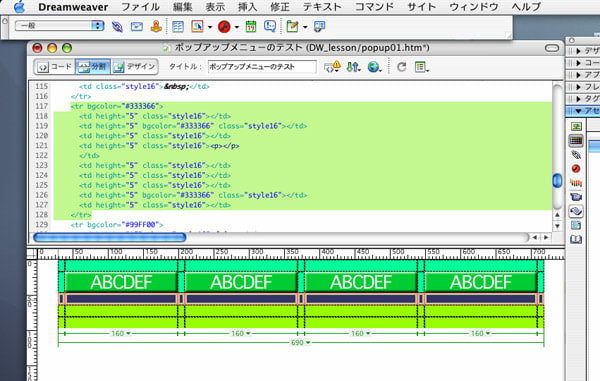The width and height of the screenshot is (600, 381).
Task: Show Scripts category in Assets panel
Action: [576, 211]
